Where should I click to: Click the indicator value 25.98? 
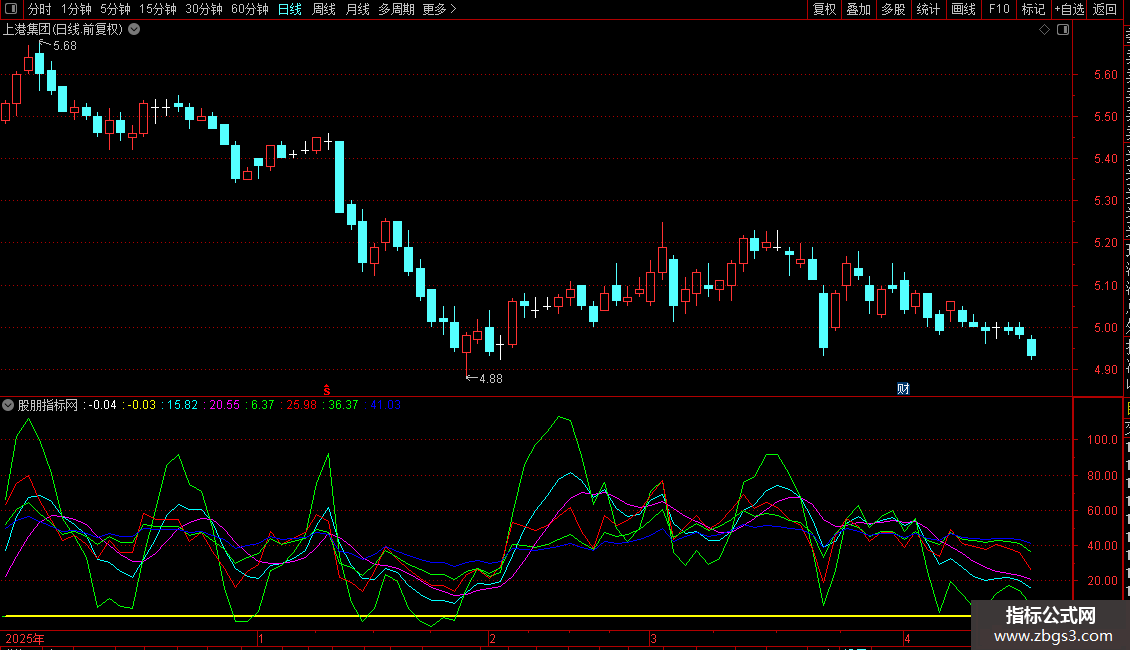coord(301,405)
